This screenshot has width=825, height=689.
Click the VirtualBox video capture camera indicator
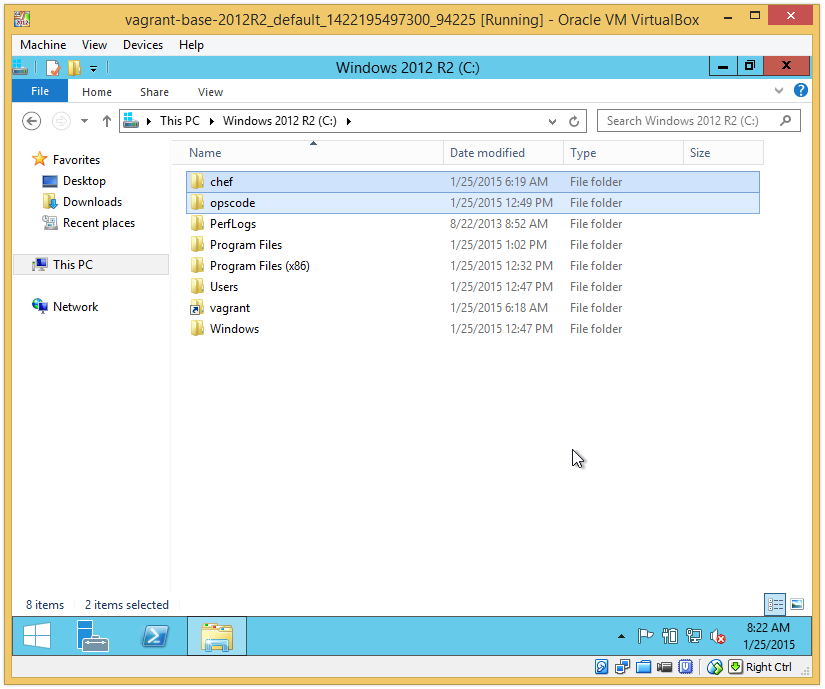click(665, 667)
